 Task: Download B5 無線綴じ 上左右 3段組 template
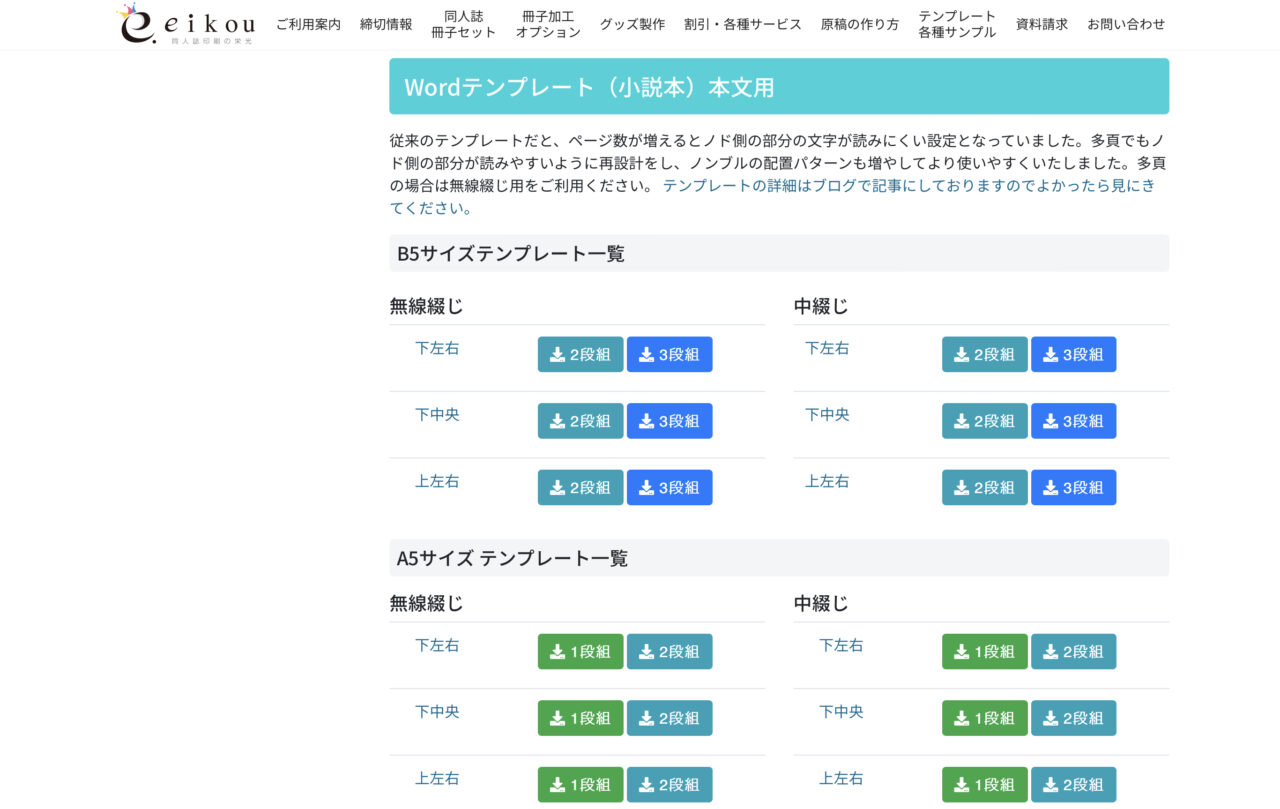669,487
